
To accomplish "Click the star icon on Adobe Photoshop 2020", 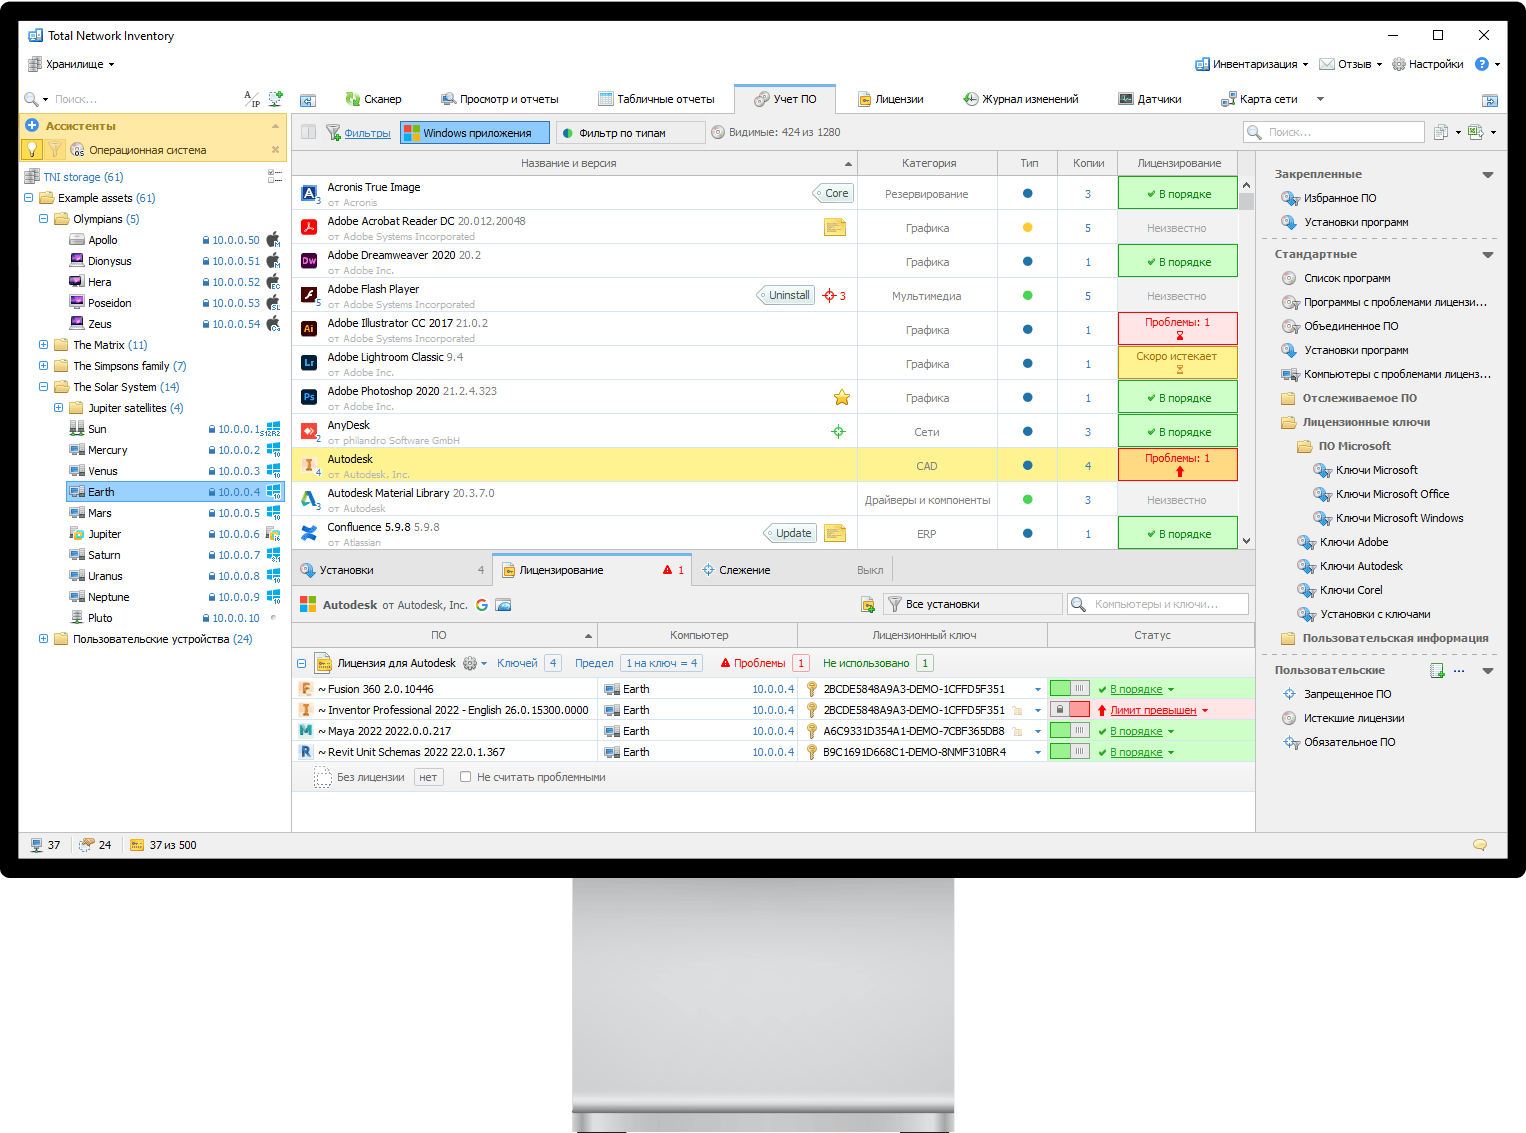I will [842, 398].
